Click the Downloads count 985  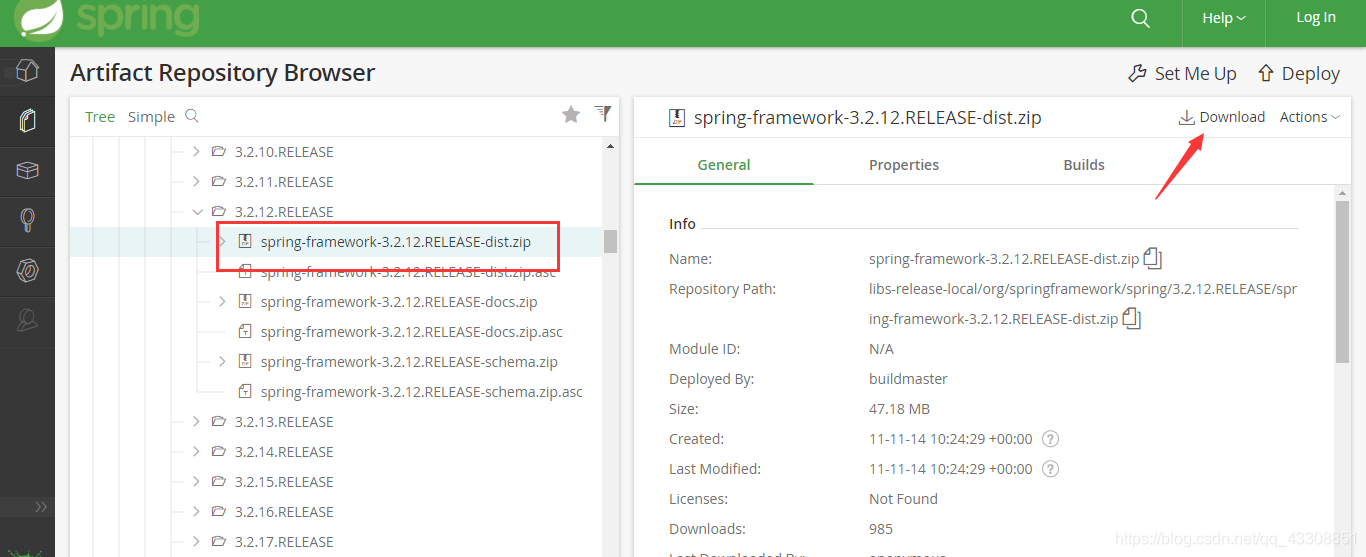[881, 529]
